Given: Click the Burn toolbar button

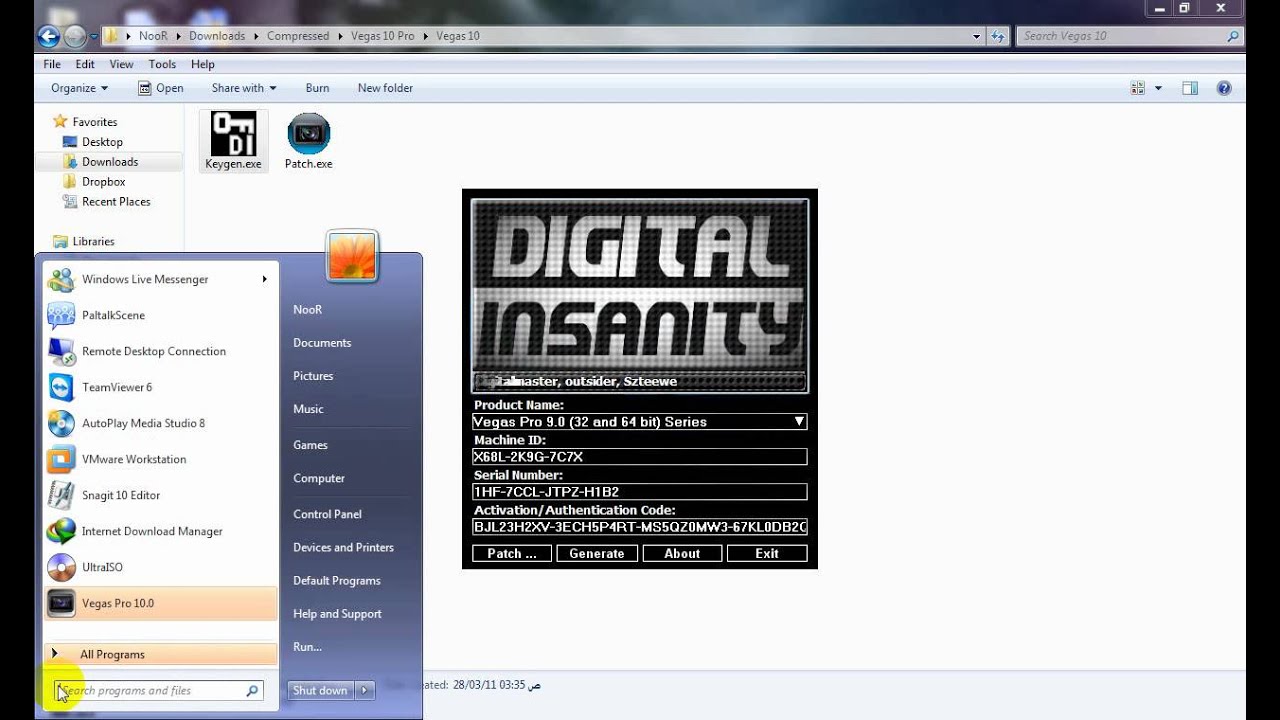Looking at the screenshot, I should [317, 88].
